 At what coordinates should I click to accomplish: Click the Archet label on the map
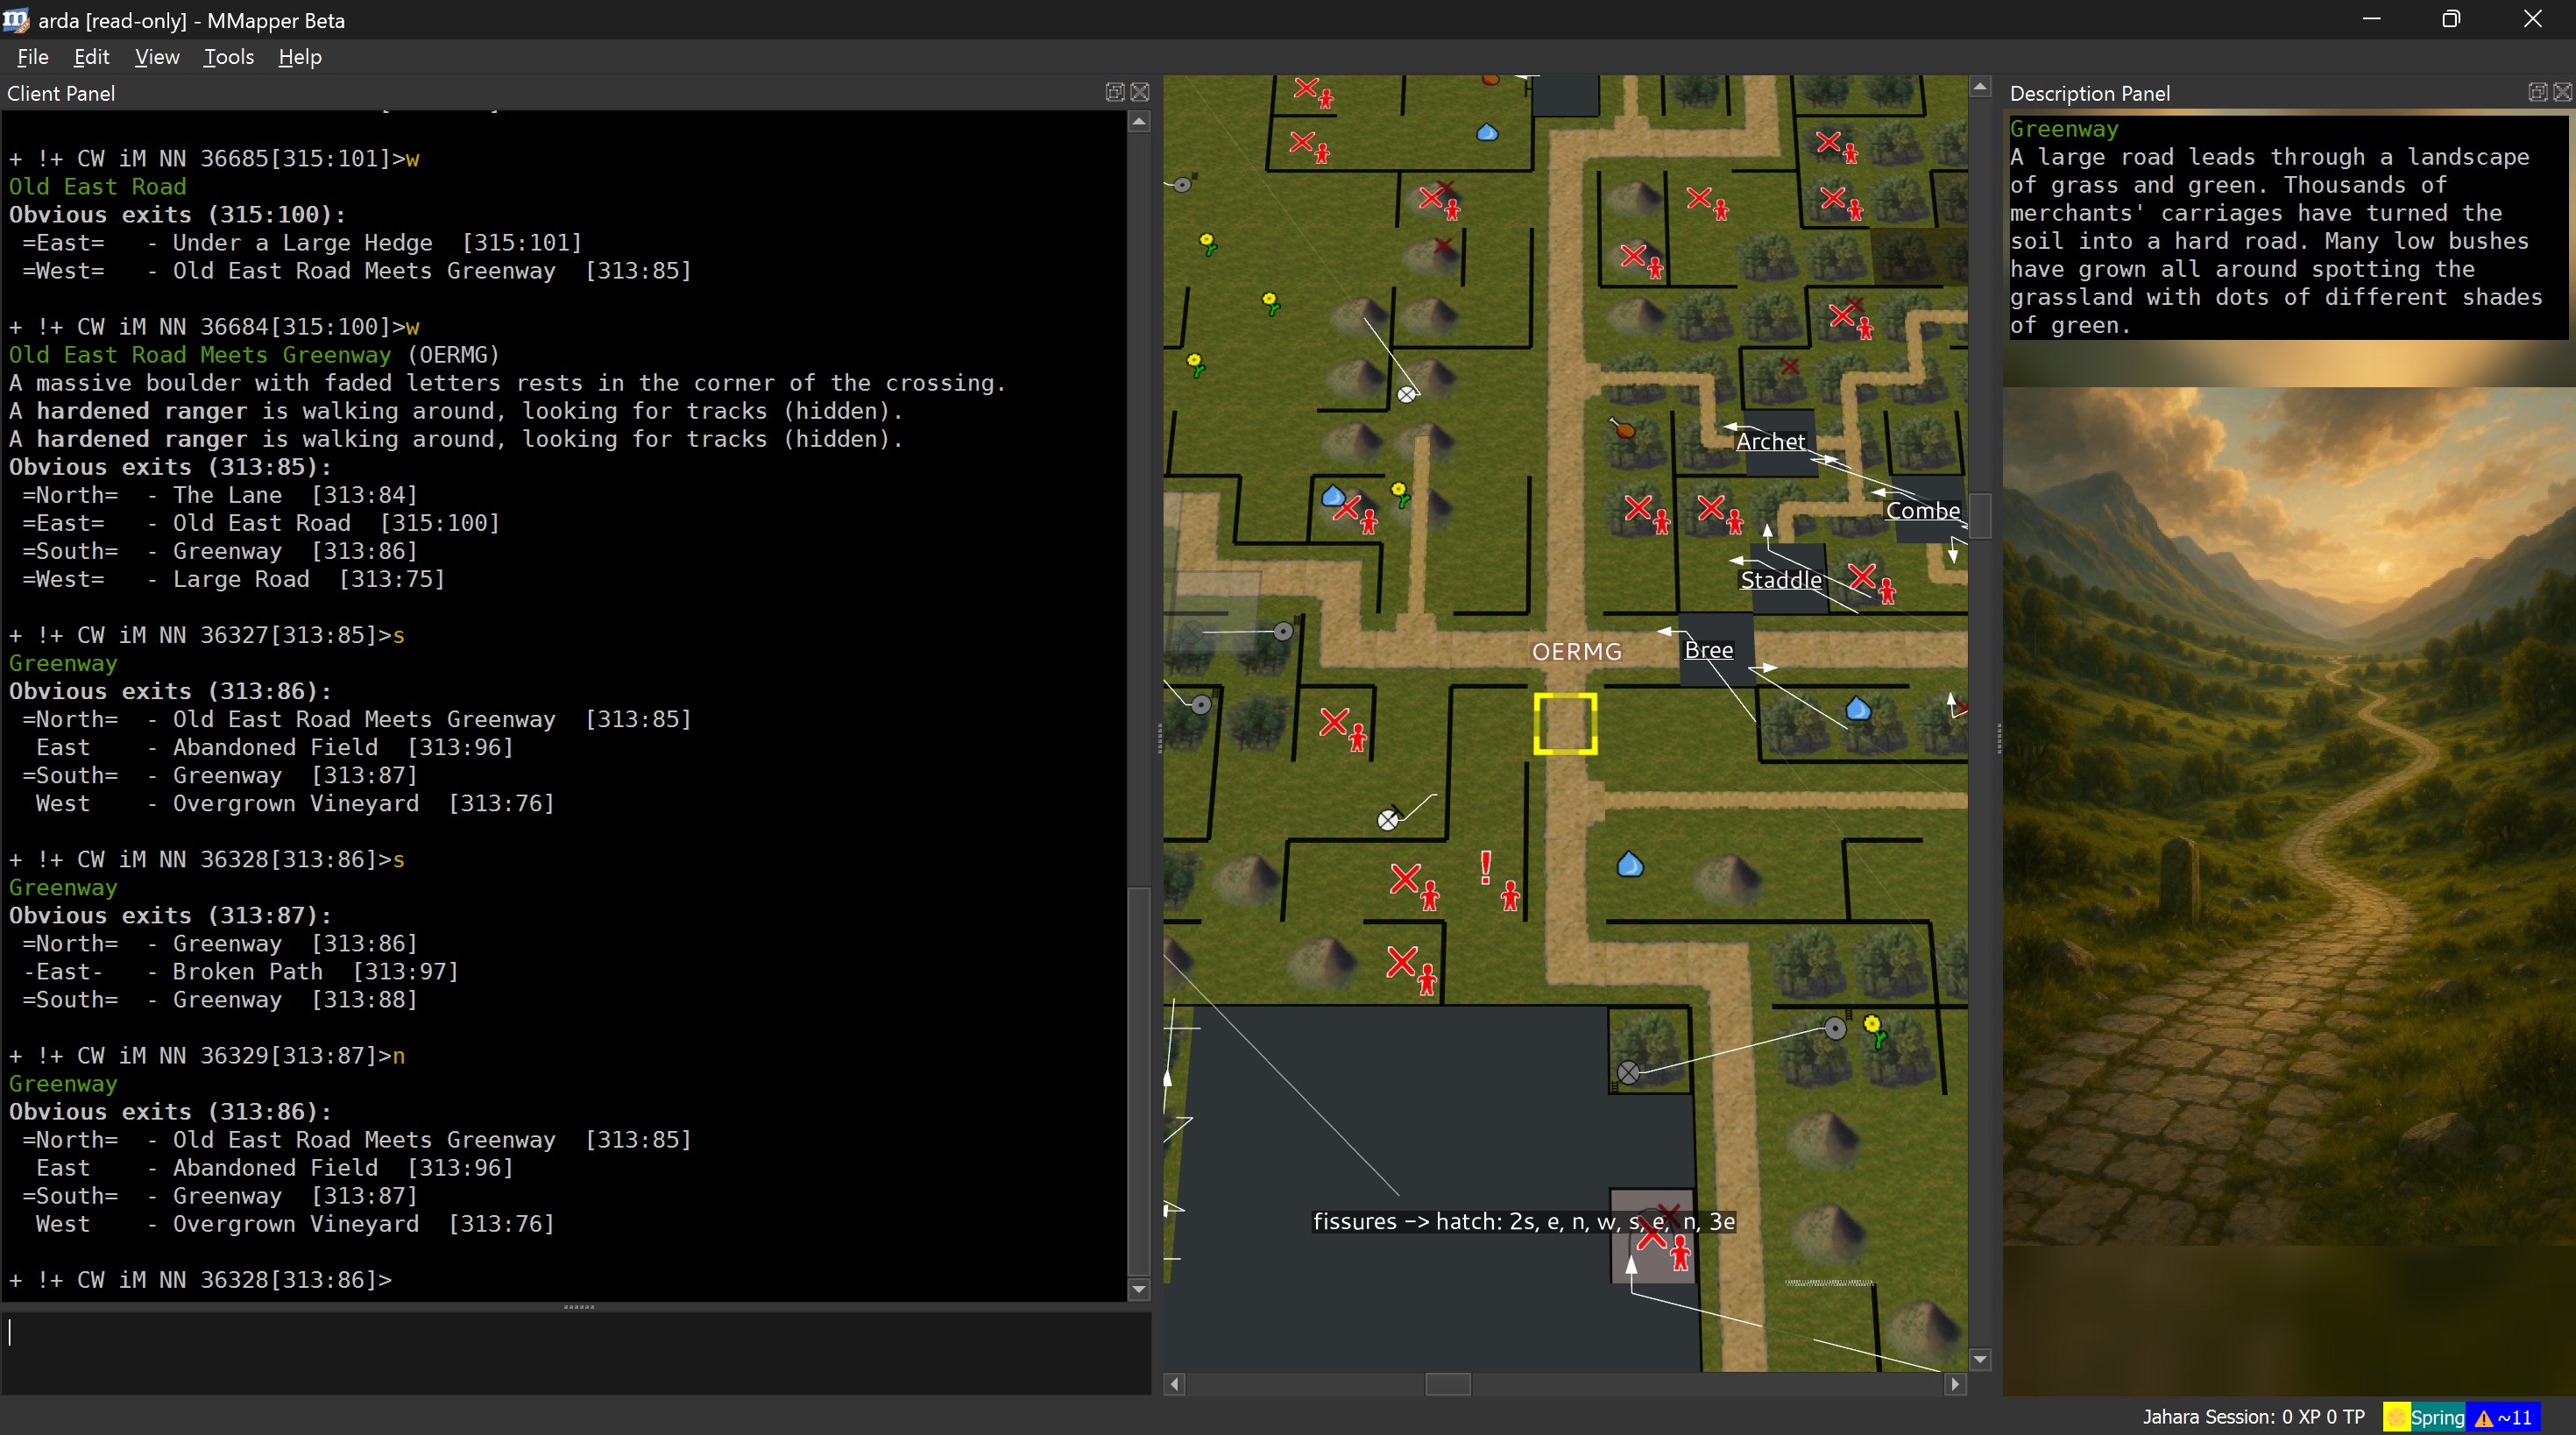[1770, 441]
